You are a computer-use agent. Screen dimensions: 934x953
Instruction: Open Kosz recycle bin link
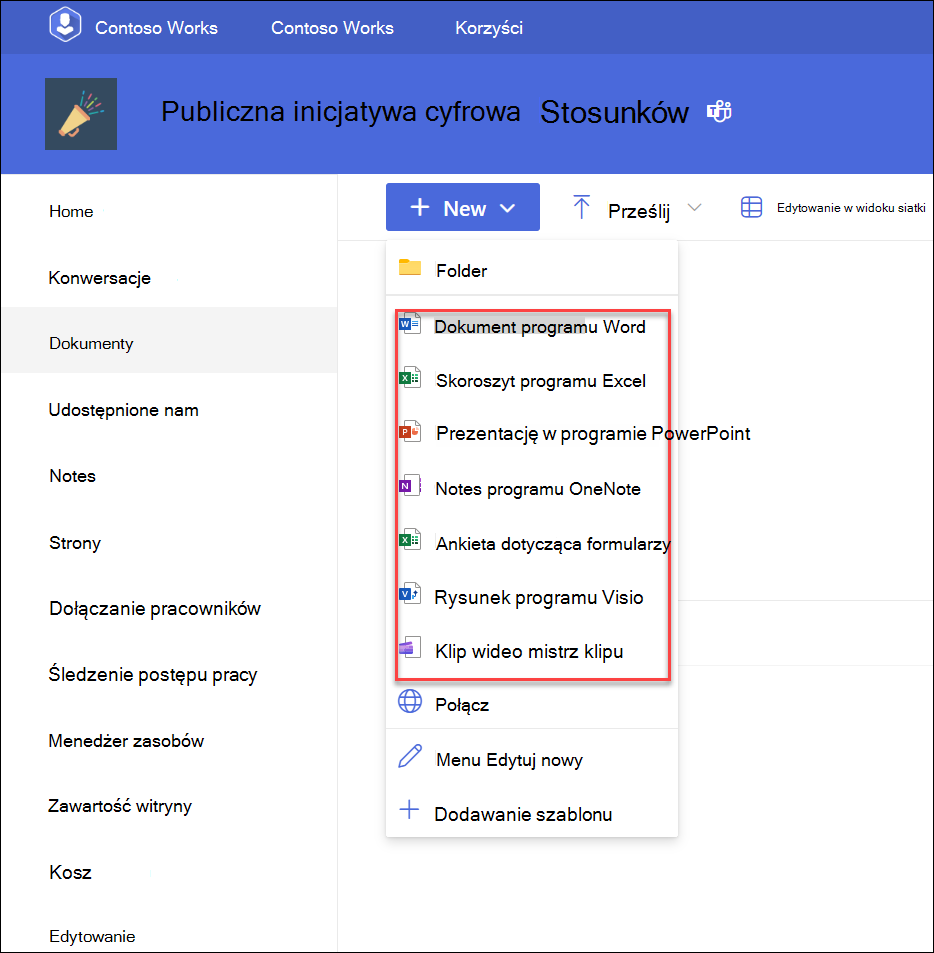click(70, 873)
